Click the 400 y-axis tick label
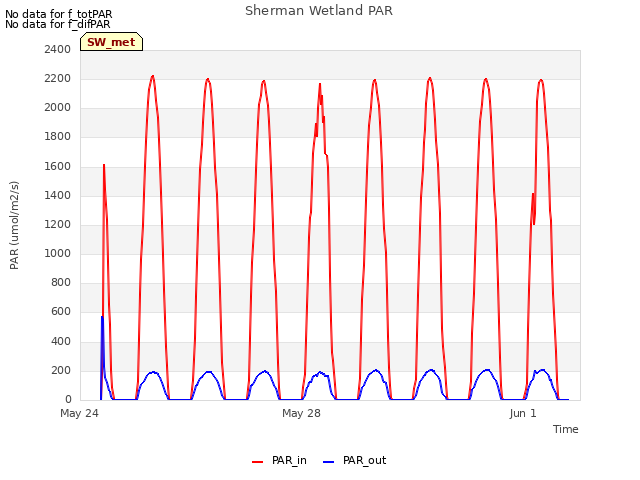This screenshot has height=480, width=640. (x=61, y=341)
